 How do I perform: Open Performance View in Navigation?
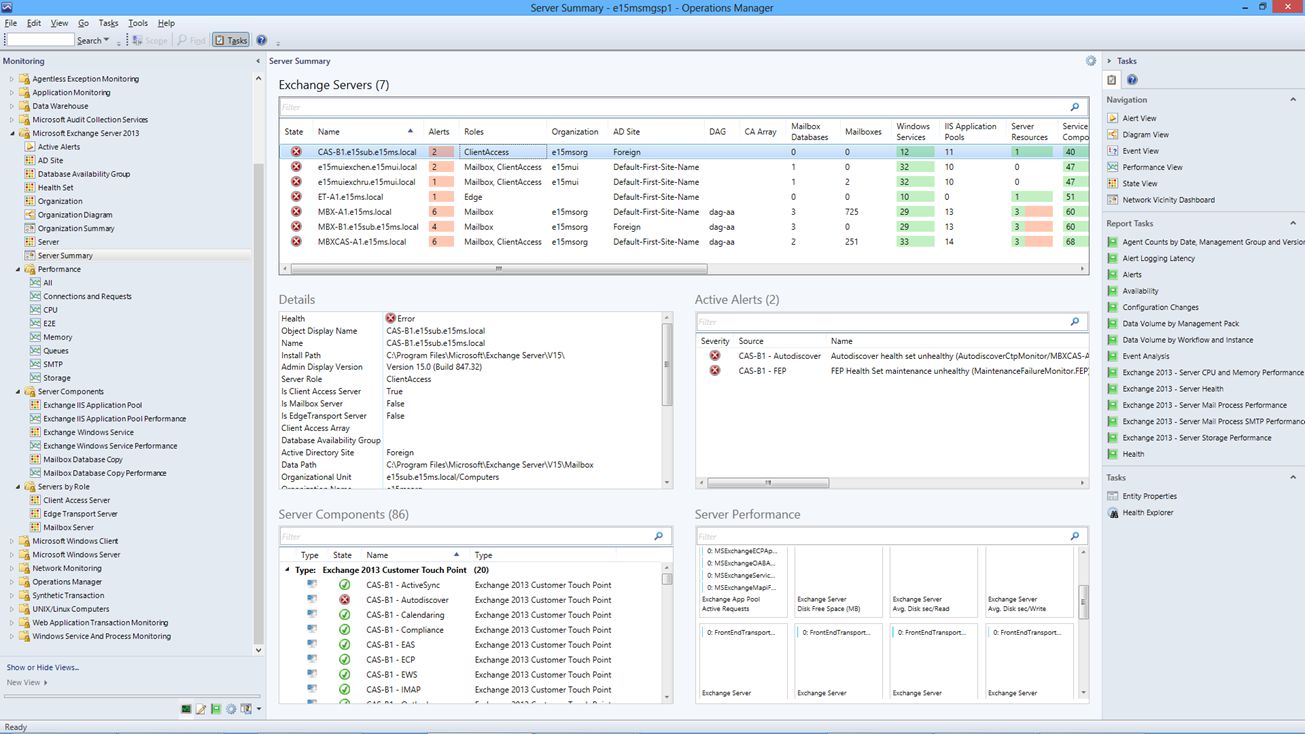coord(1152,167)
